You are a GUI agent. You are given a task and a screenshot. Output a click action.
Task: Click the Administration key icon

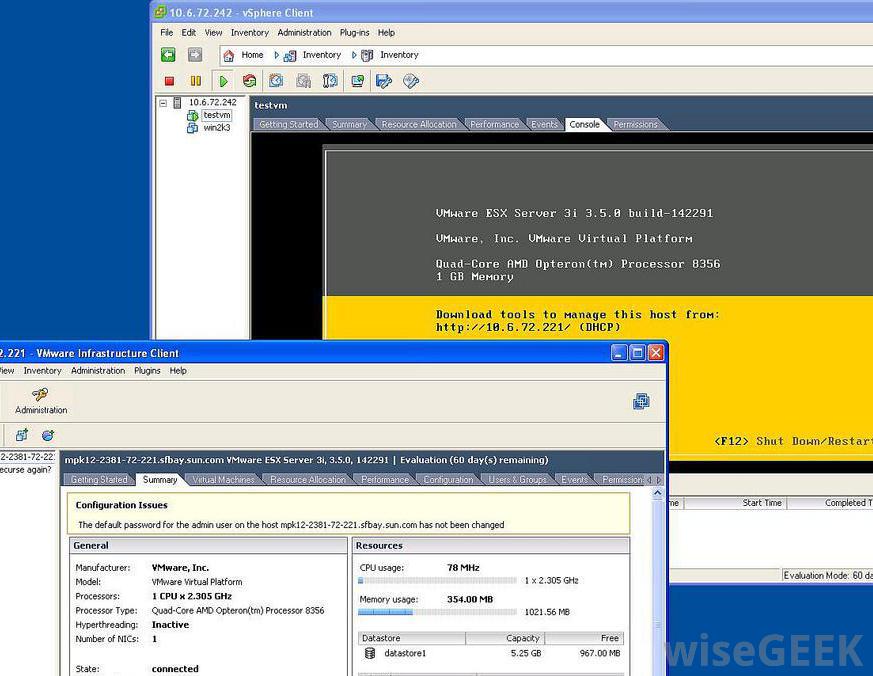click(41, 396)
